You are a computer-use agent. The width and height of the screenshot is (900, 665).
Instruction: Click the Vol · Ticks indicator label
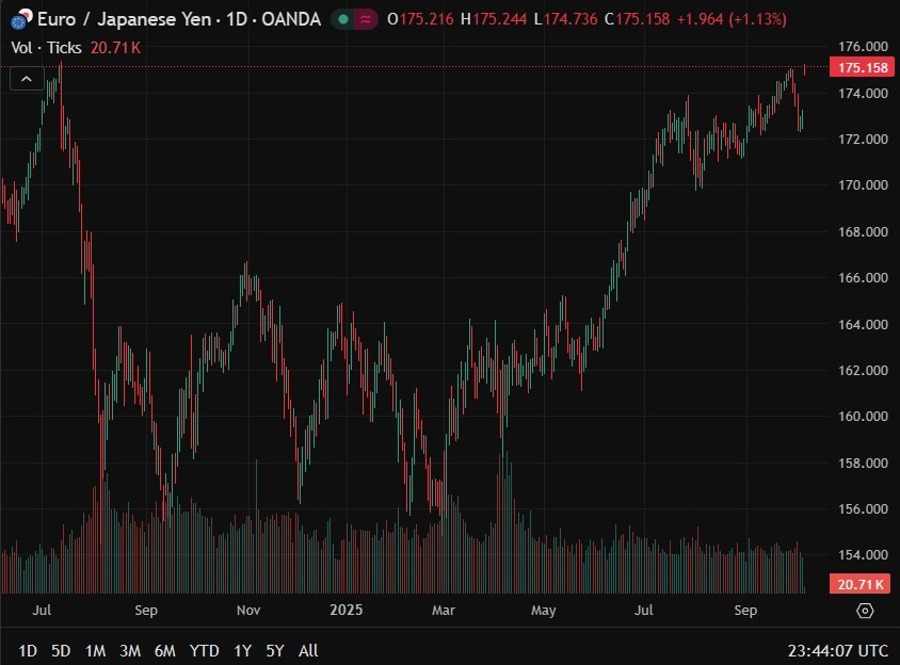[48, 47]
